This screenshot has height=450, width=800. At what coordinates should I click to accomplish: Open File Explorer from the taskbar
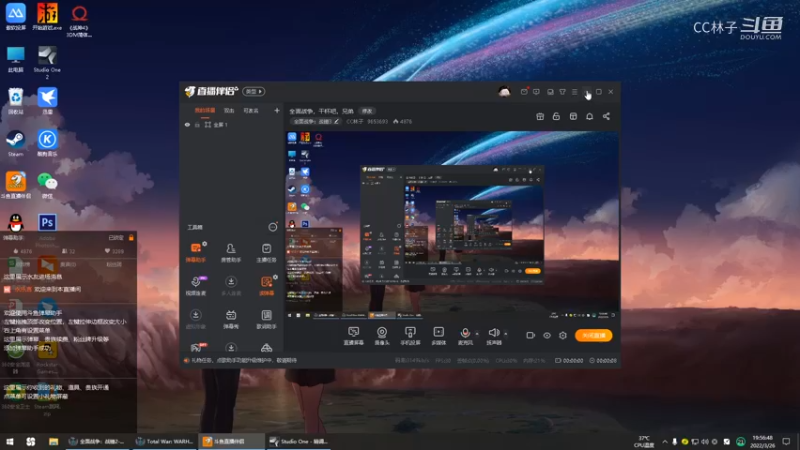pyautogui.click(x=53, y=441)
